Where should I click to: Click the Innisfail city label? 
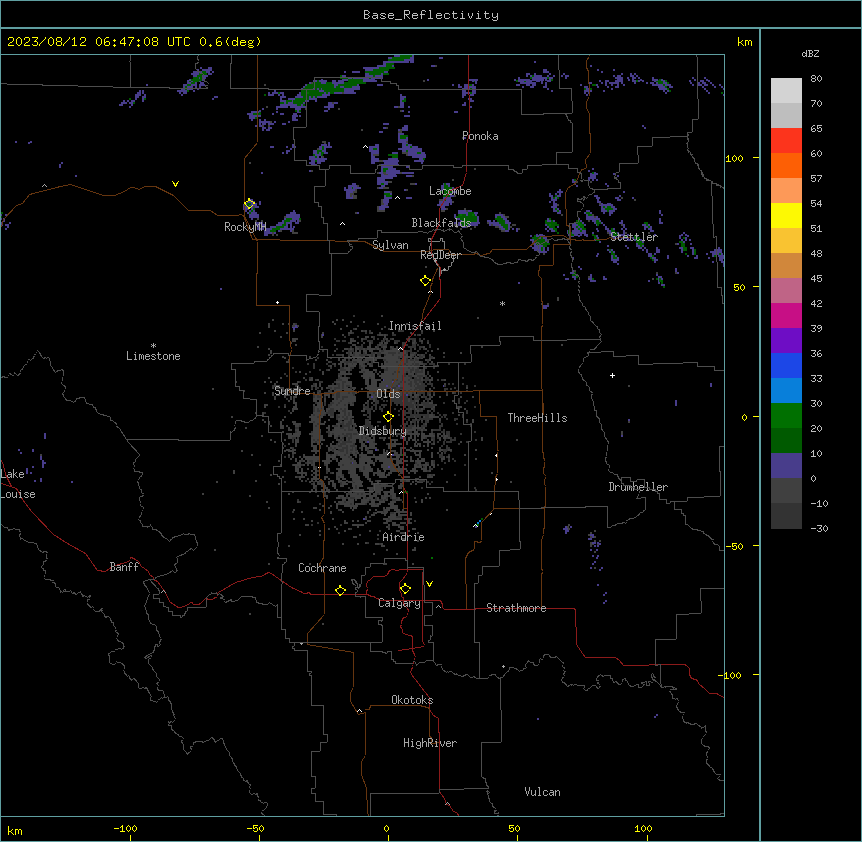(x=415, y=326)
